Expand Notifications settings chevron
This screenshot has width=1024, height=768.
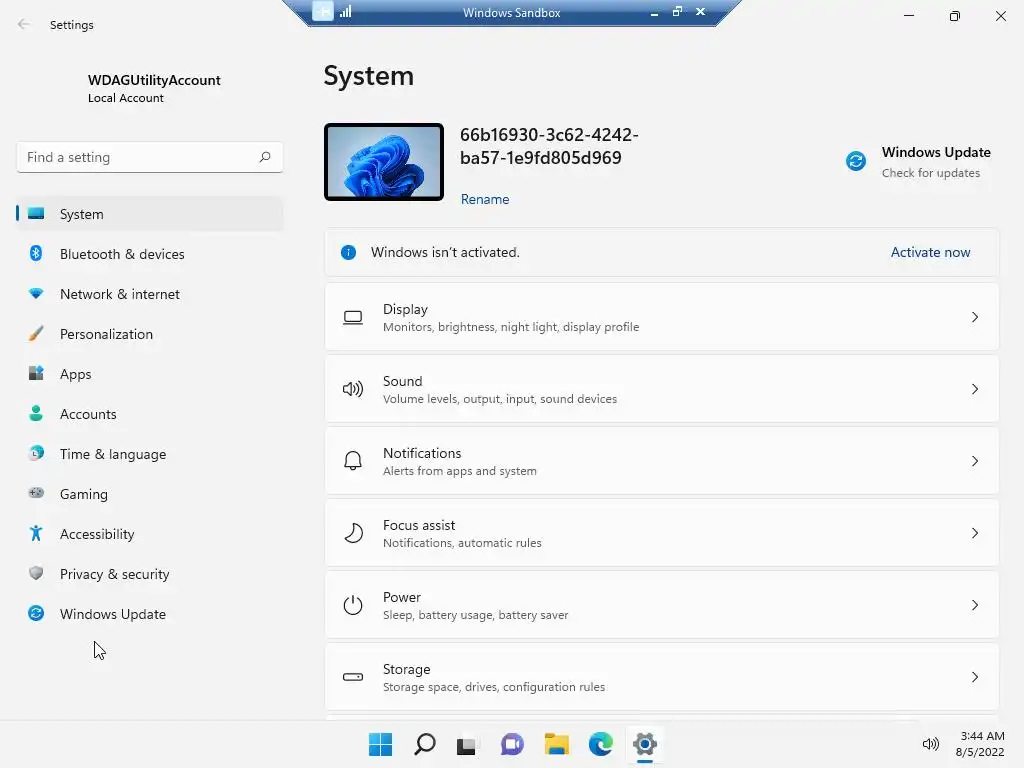point(974,461)
